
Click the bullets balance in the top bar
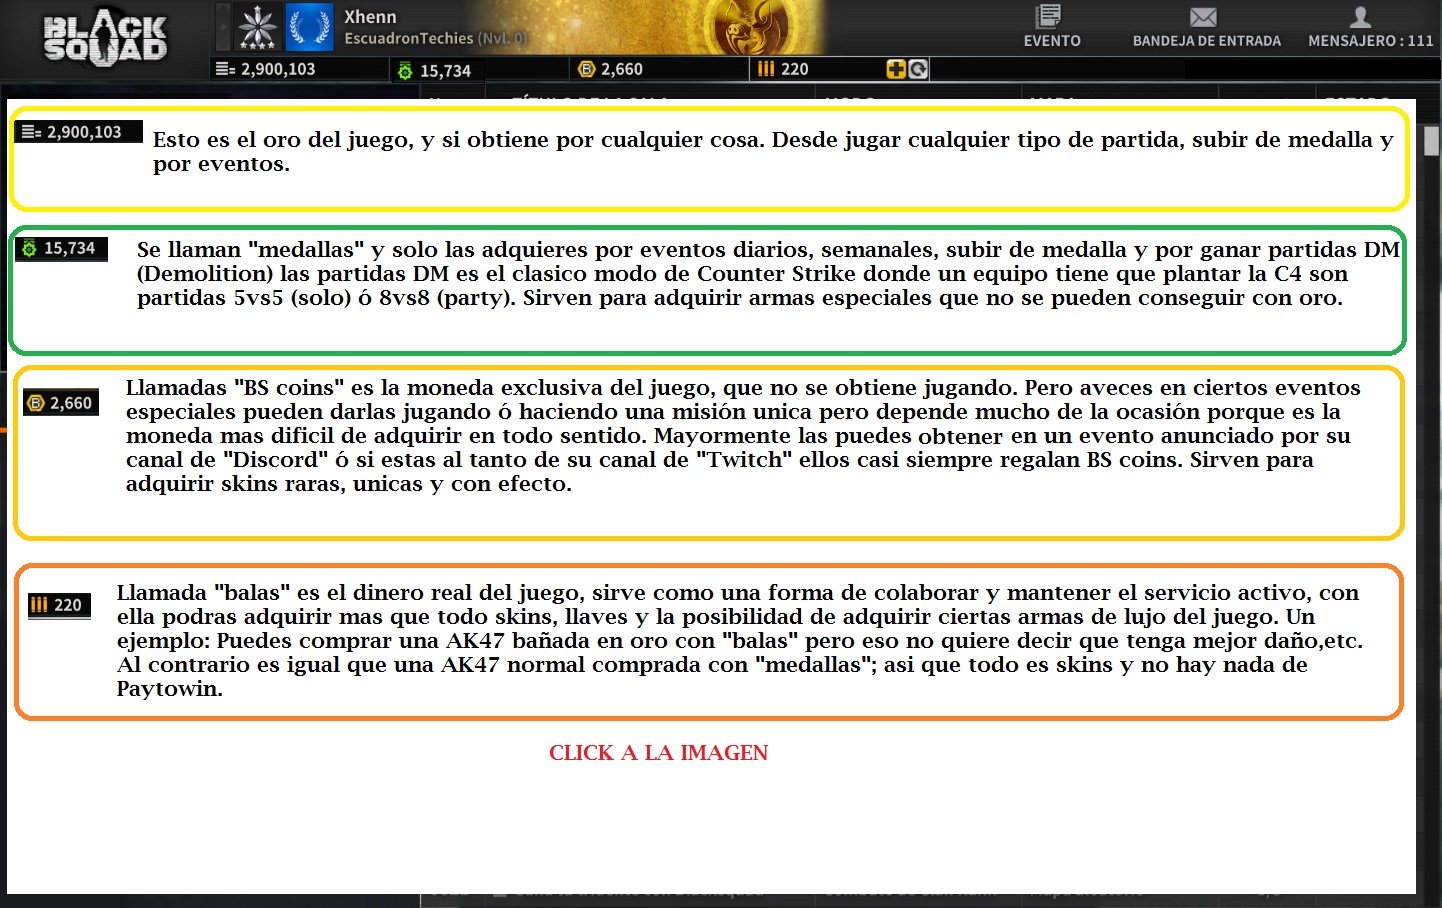pos(783,69)
